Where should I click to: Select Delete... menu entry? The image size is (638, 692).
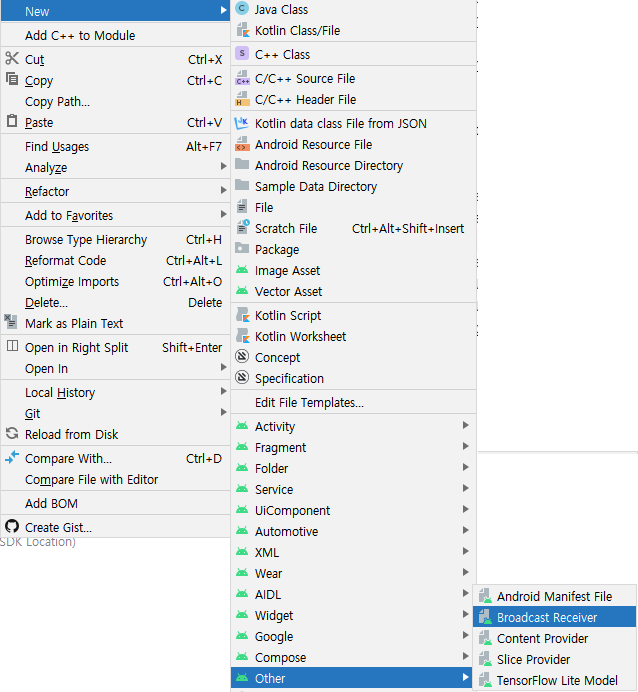(x=116, y=303)
